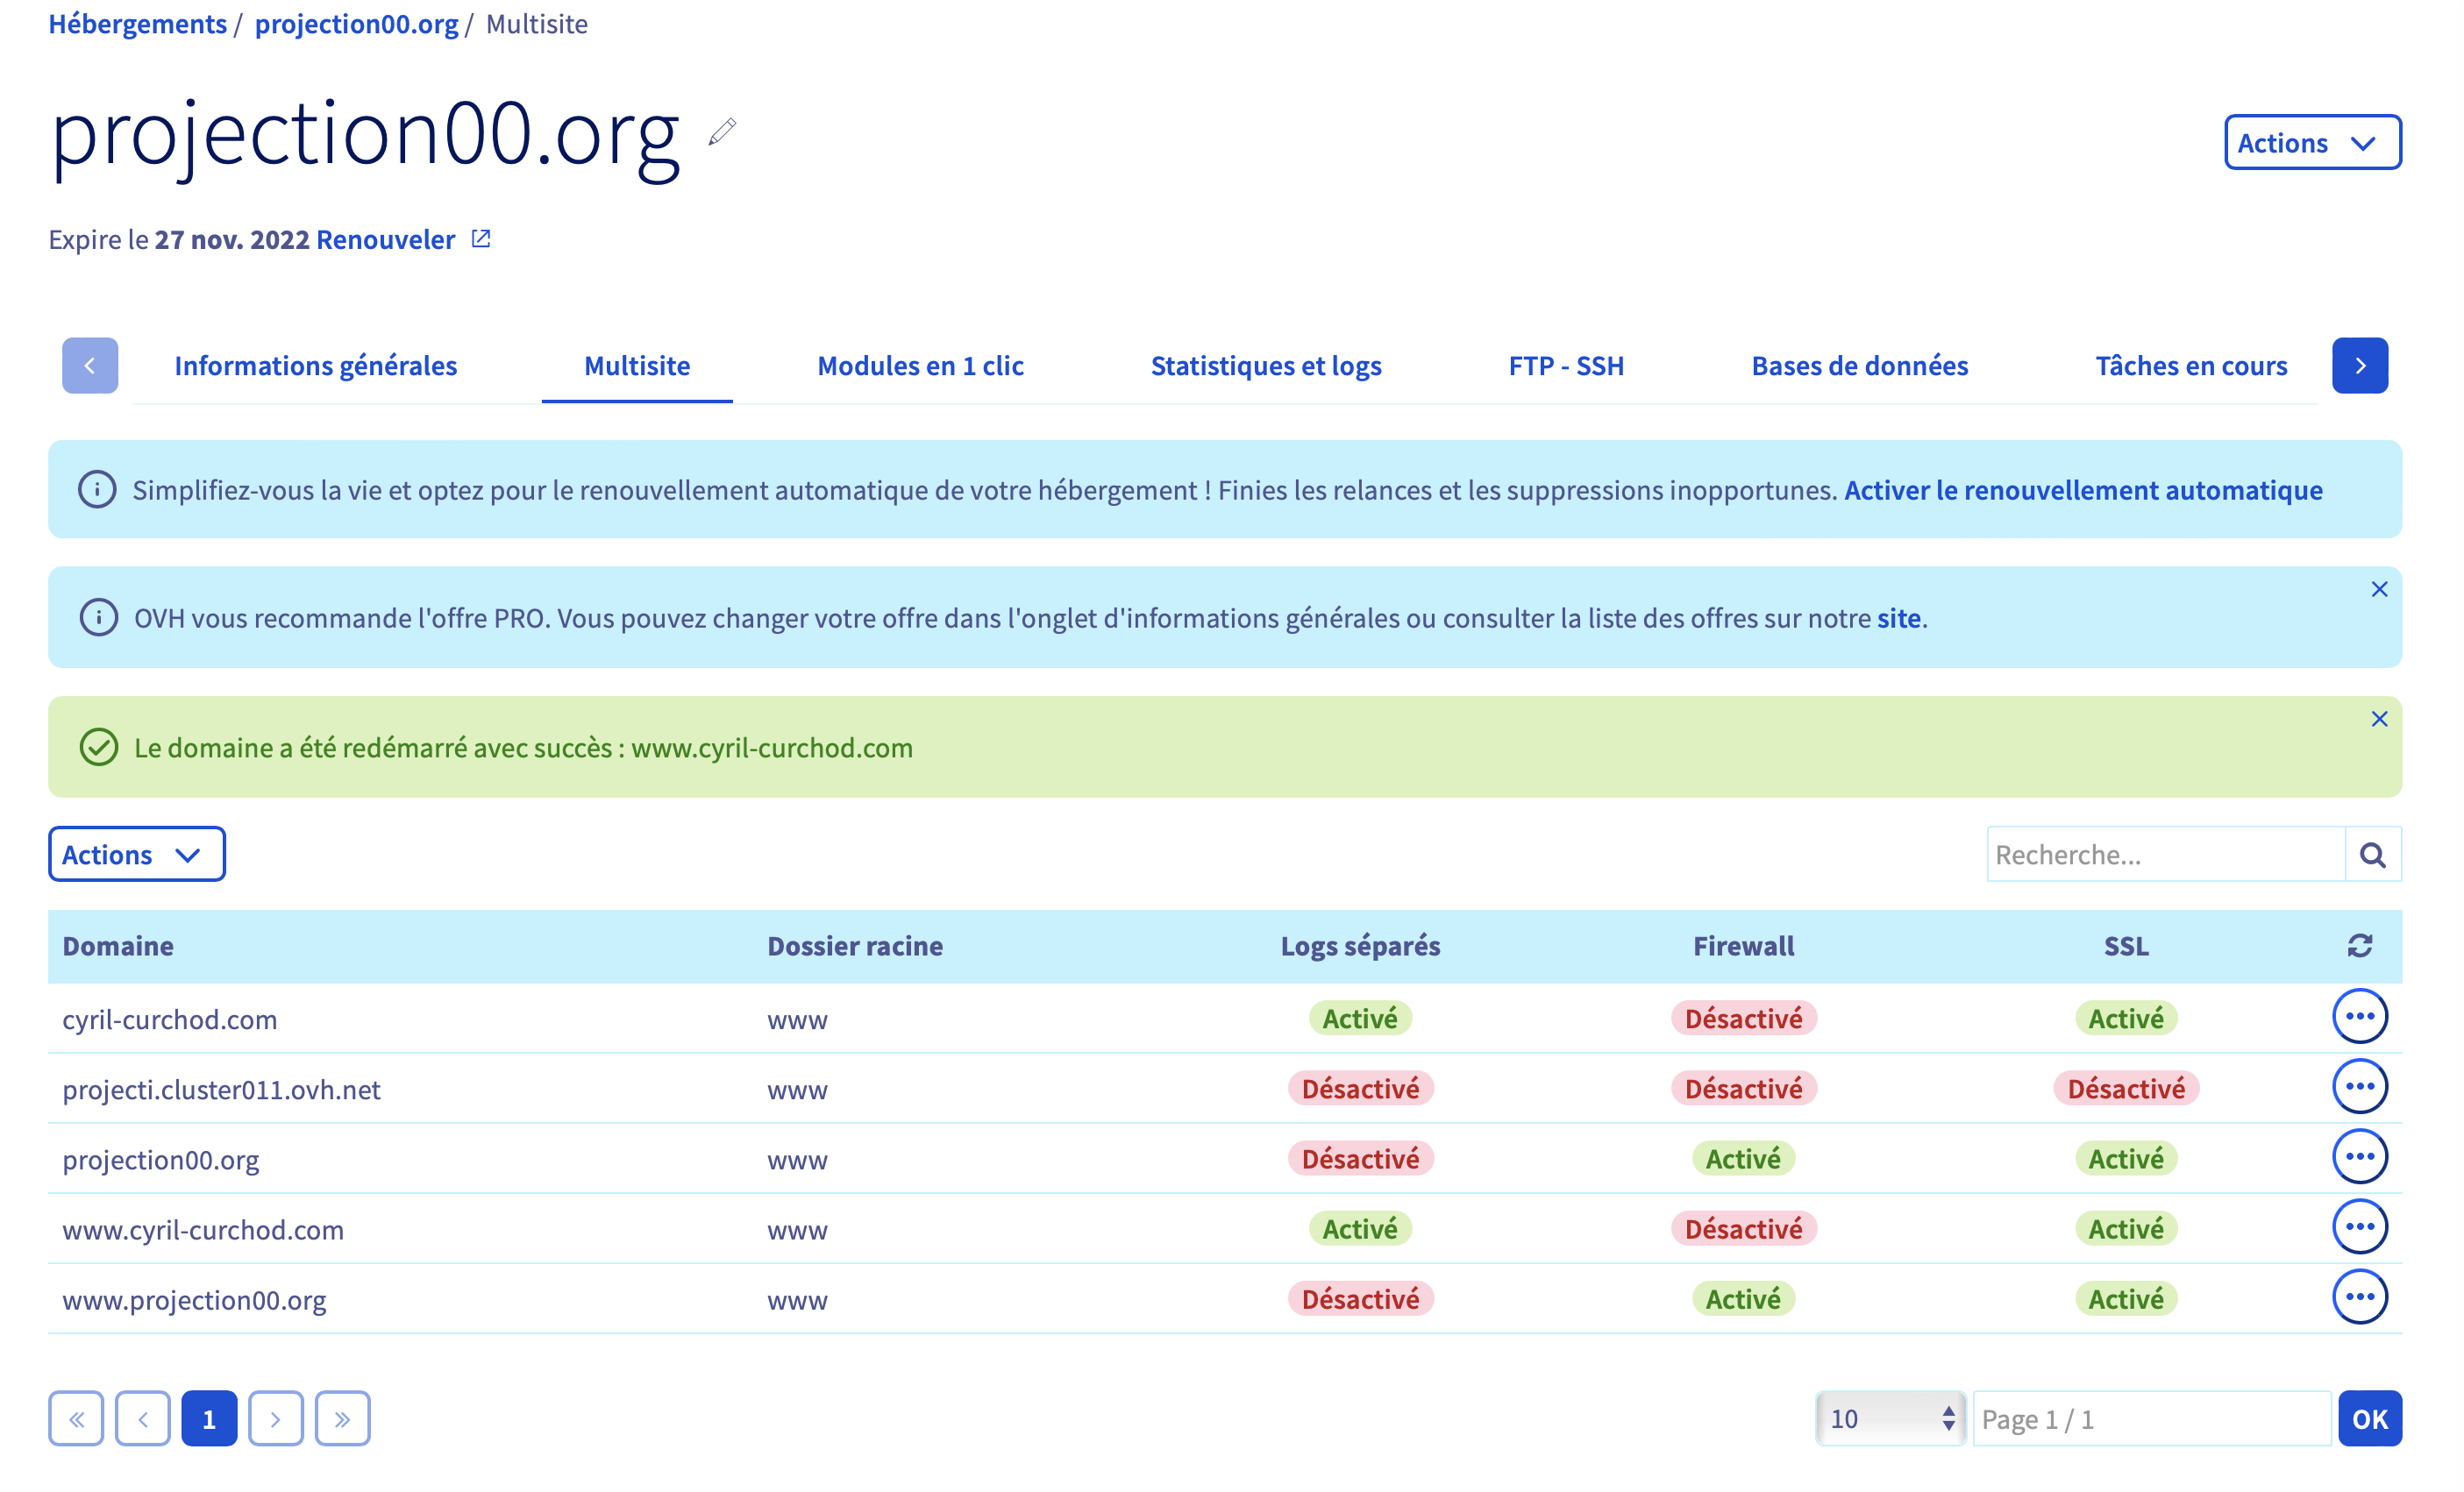This screenshot has width=2464, height=1492.
Task: Click the search magnifier icon
Action: (2372, 855)
